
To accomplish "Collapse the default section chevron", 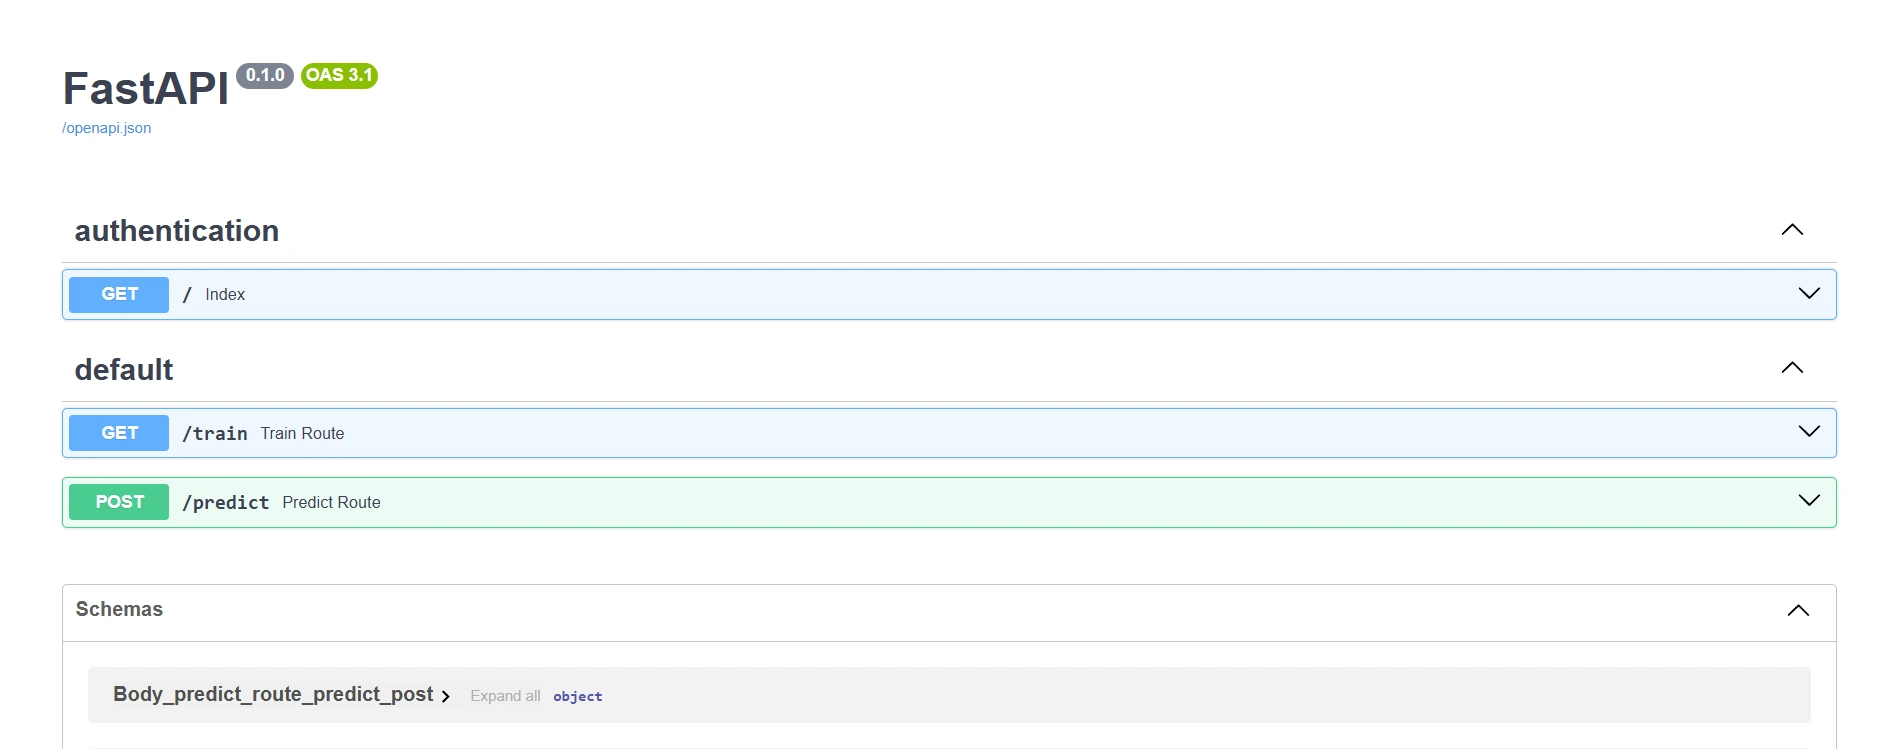I will tap(1792, 368).
